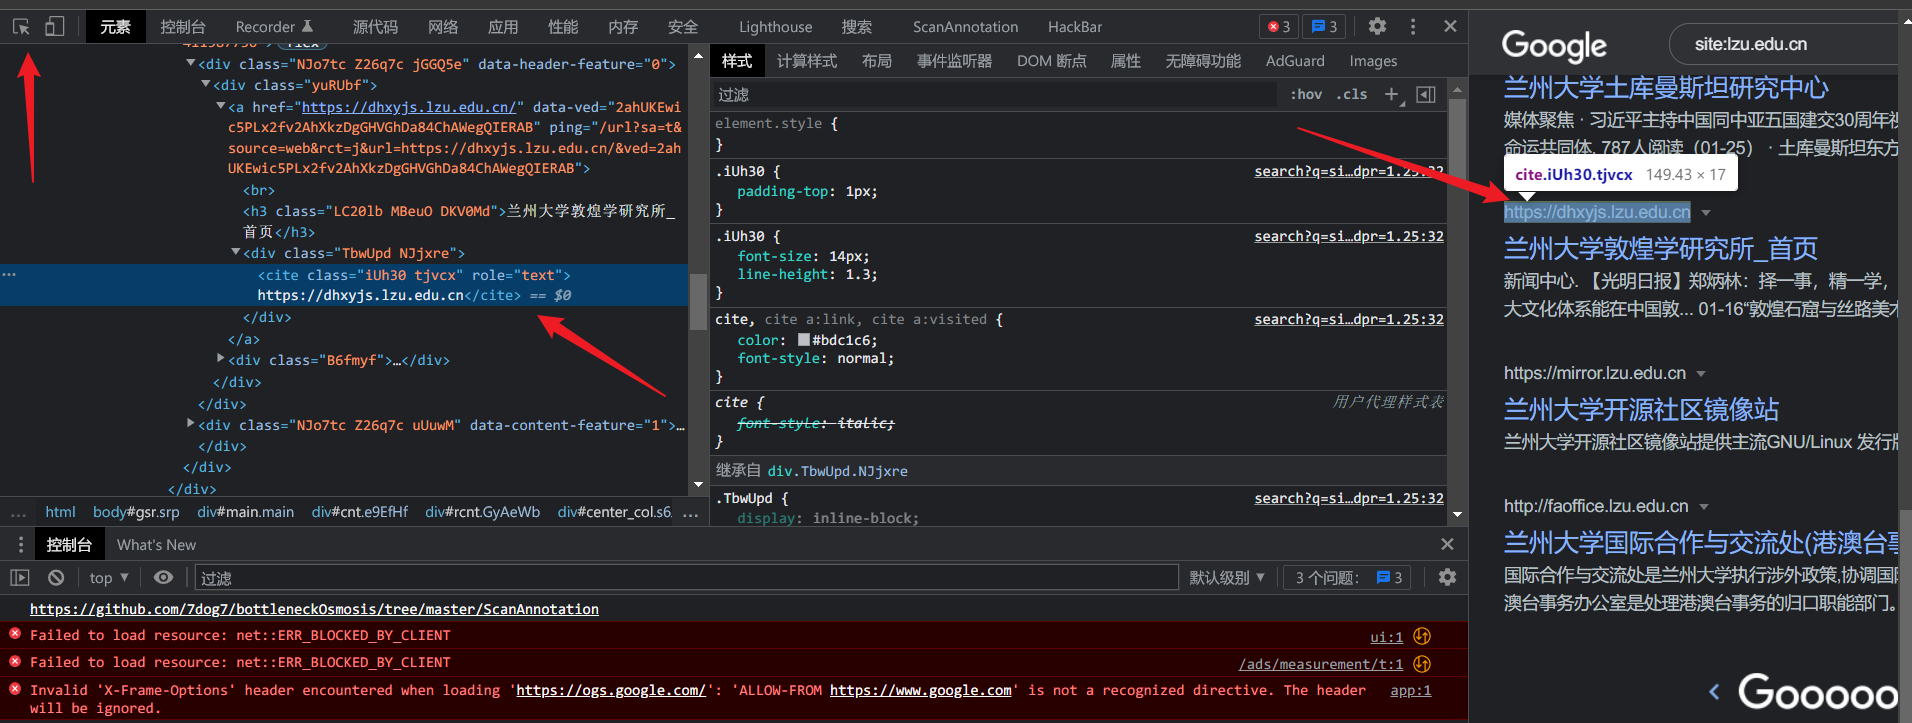
Task: Collapse the a href dhxyjs.lzu.edu.cn node
Action: coord(221,106)
